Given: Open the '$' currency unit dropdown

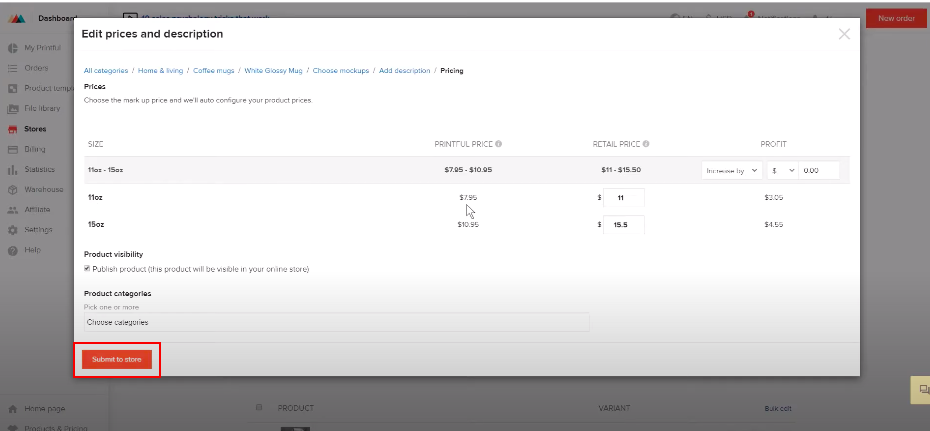Looking at the screenshot, I should pos(782,170).
